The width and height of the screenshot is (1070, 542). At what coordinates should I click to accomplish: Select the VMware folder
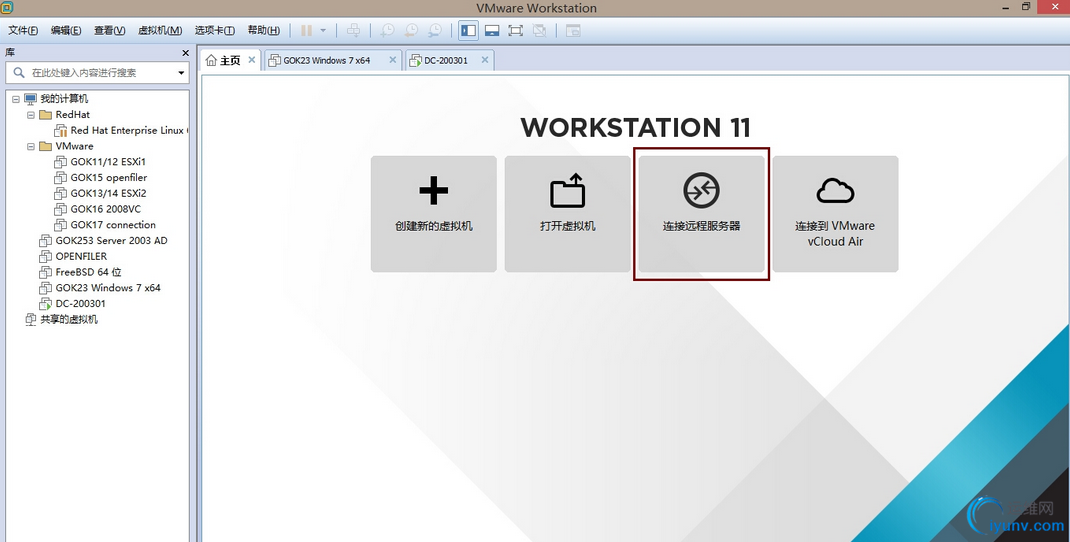coord(74,146)
